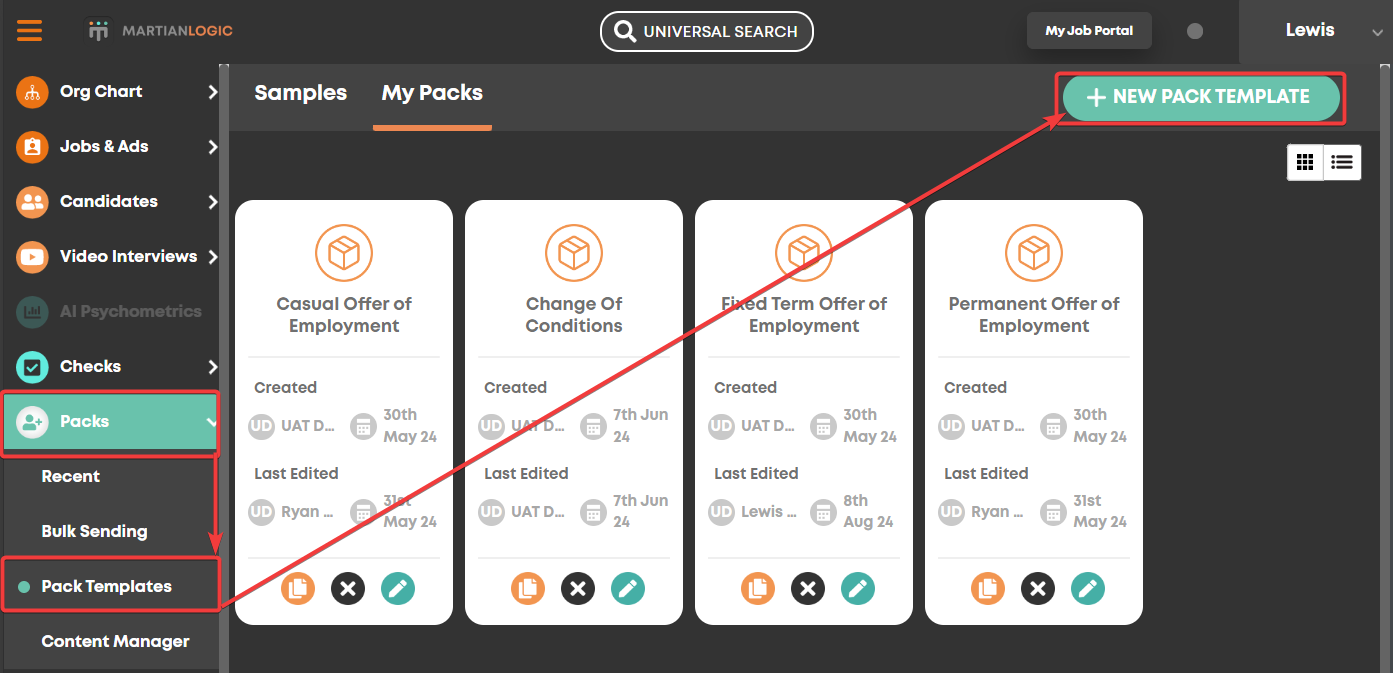Switch to grid view

1305,162
